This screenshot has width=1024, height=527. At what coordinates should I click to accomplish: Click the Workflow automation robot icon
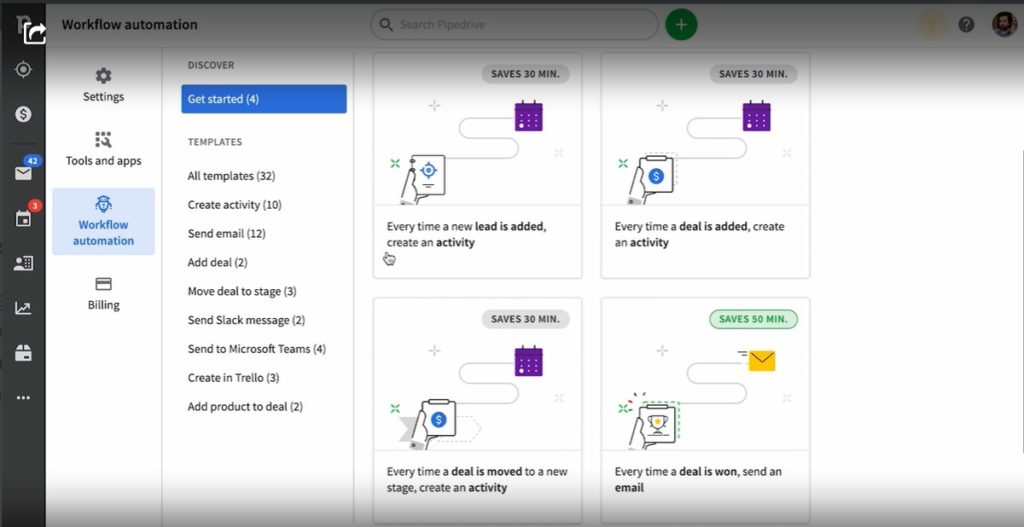point(103,204)
